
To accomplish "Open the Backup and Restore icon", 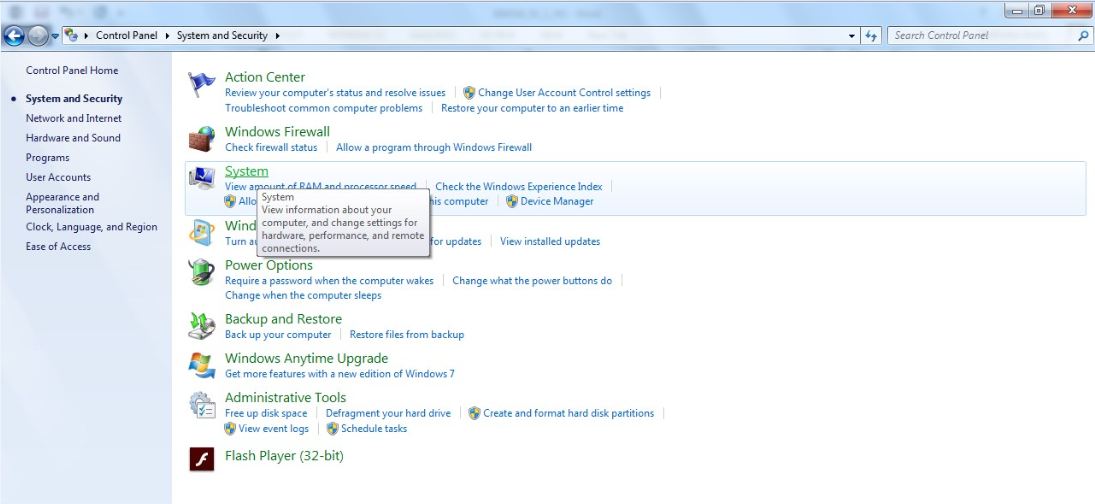I will [202, 326].
